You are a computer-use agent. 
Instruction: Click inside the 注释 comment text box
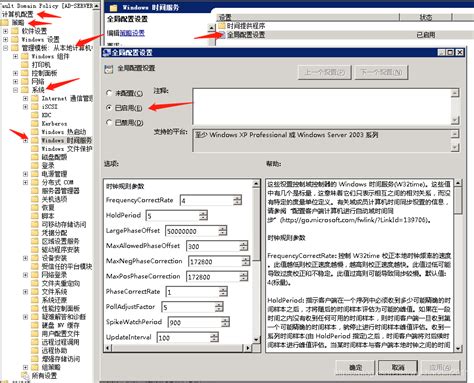(322, 106)
